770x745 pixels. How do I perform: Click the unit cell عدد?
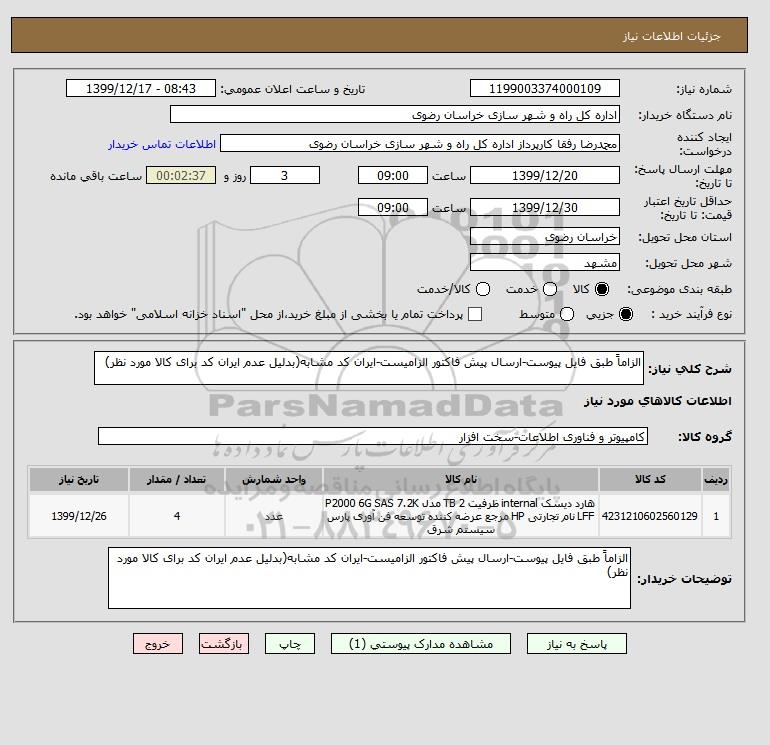point(274,516)
